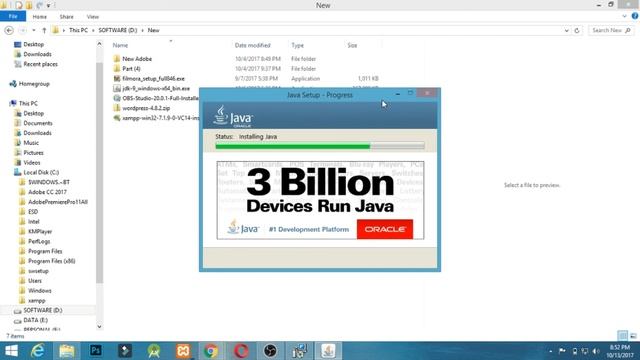Click the File Explorer taskbar icon

click(x=67, y=351)
